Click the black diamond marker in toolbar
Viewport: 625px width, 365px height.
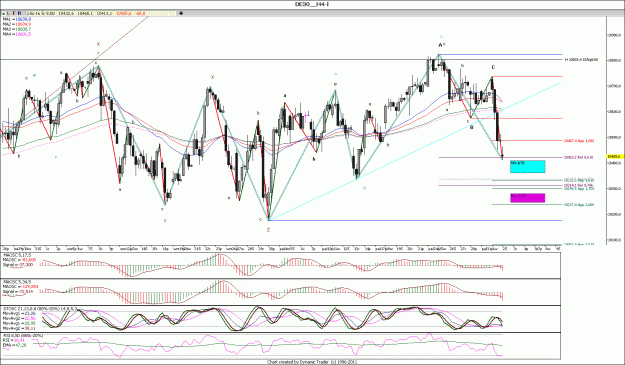[181, 14]
